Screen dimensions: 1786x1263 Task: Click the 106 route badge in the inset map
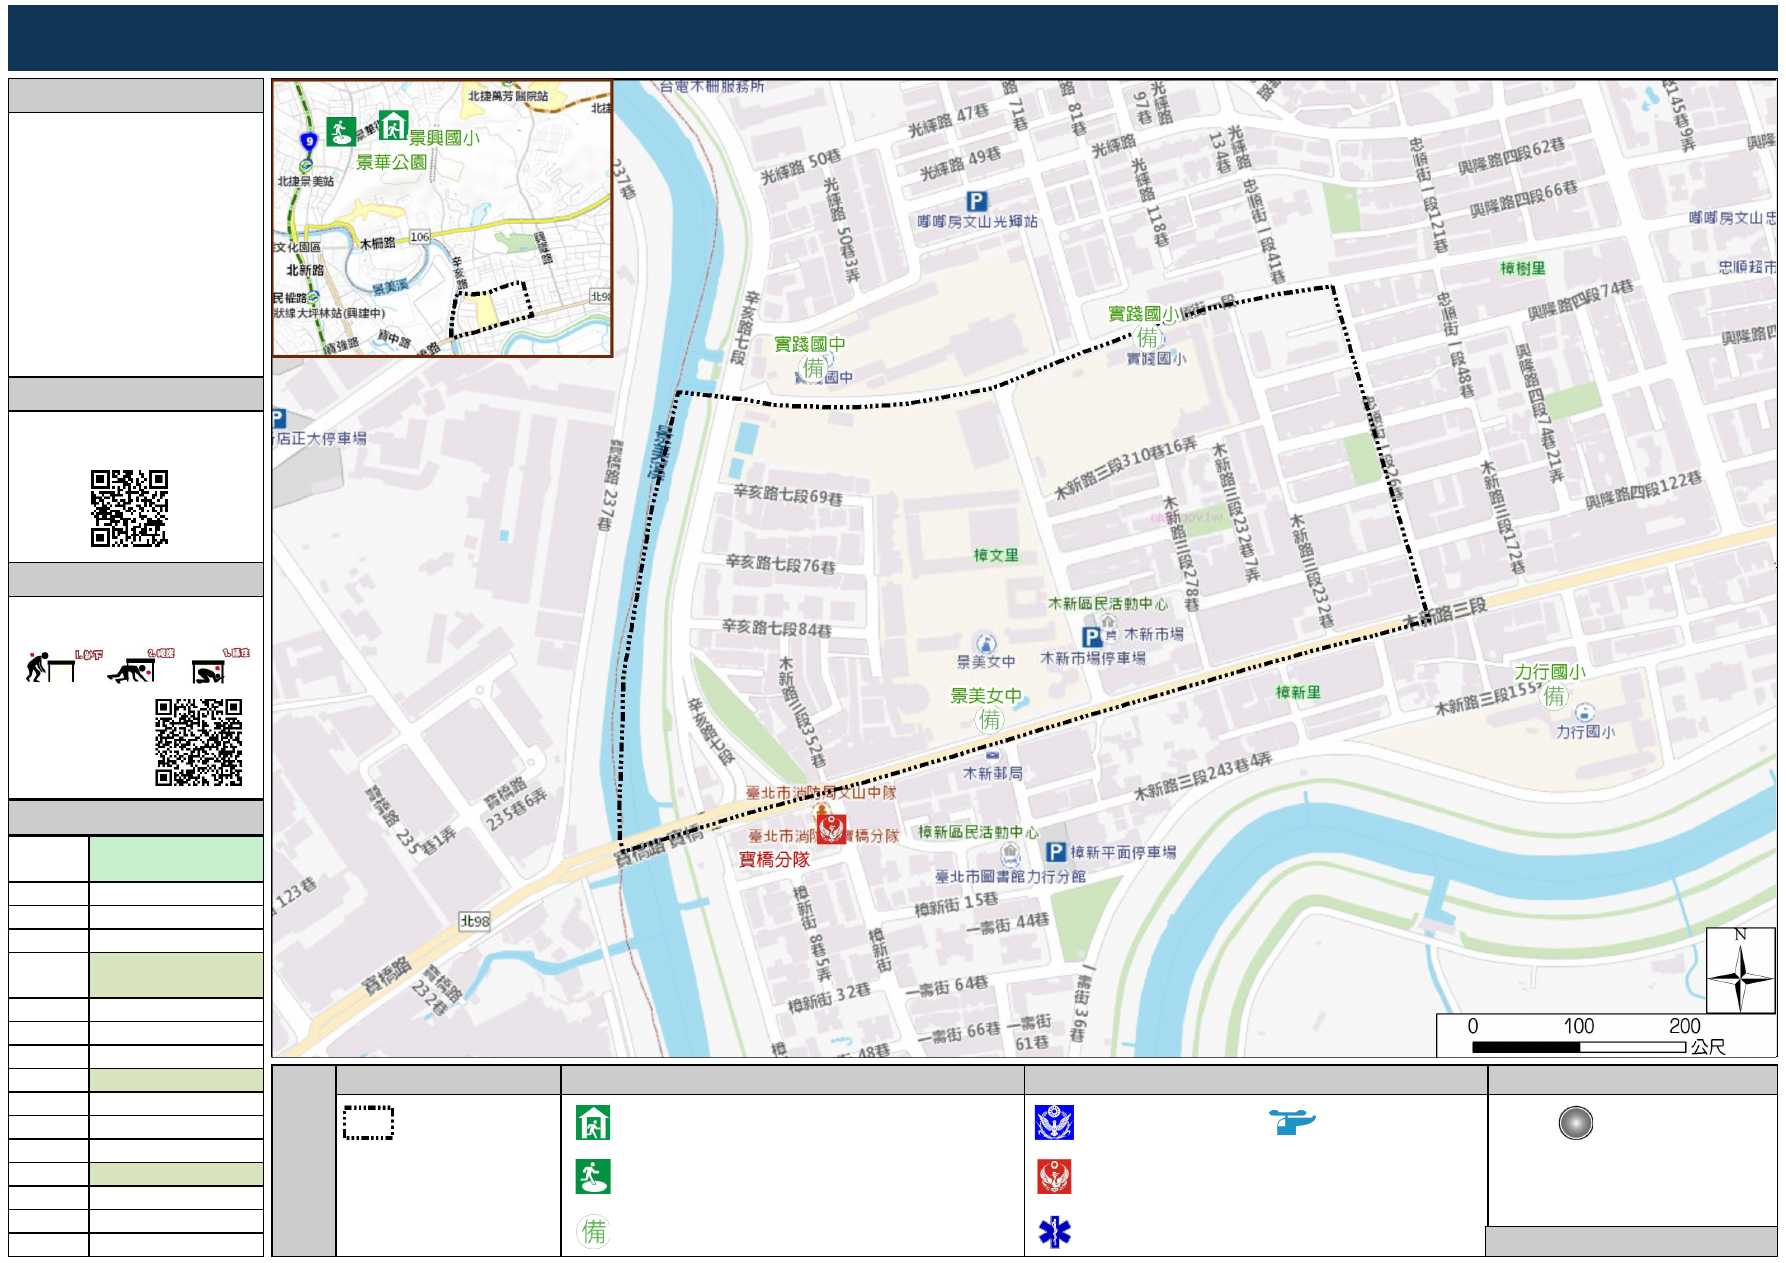click(x=419, y=237)
